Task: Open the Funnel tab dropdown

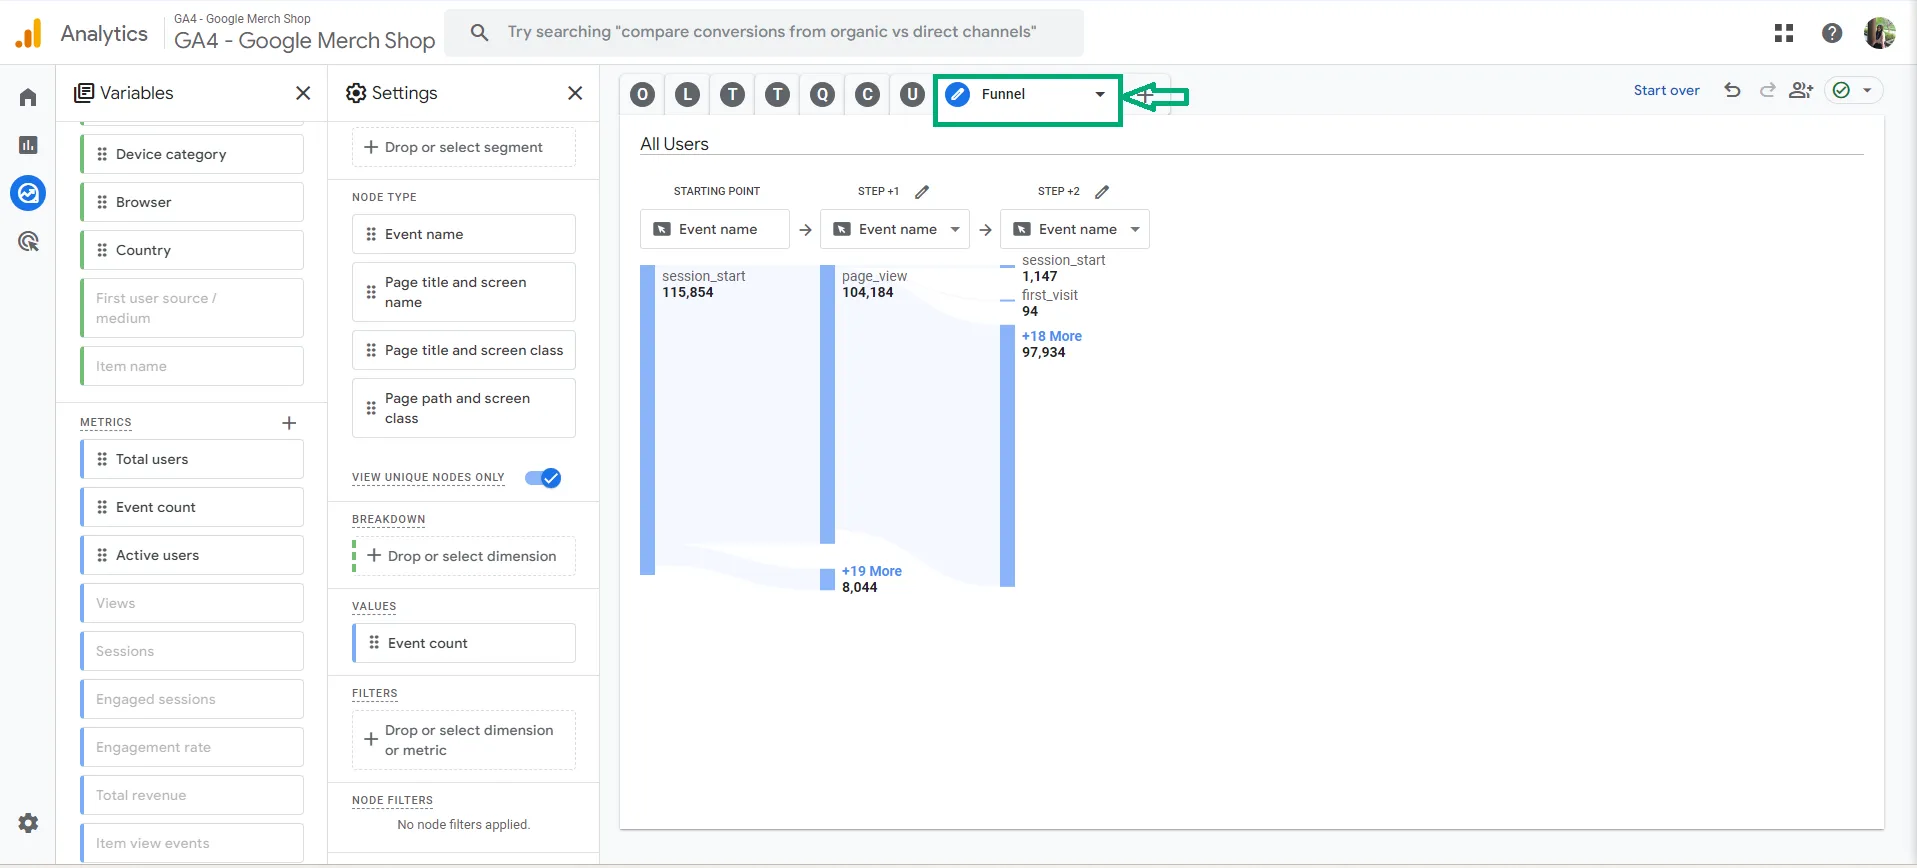Action: pos(1100,94)
